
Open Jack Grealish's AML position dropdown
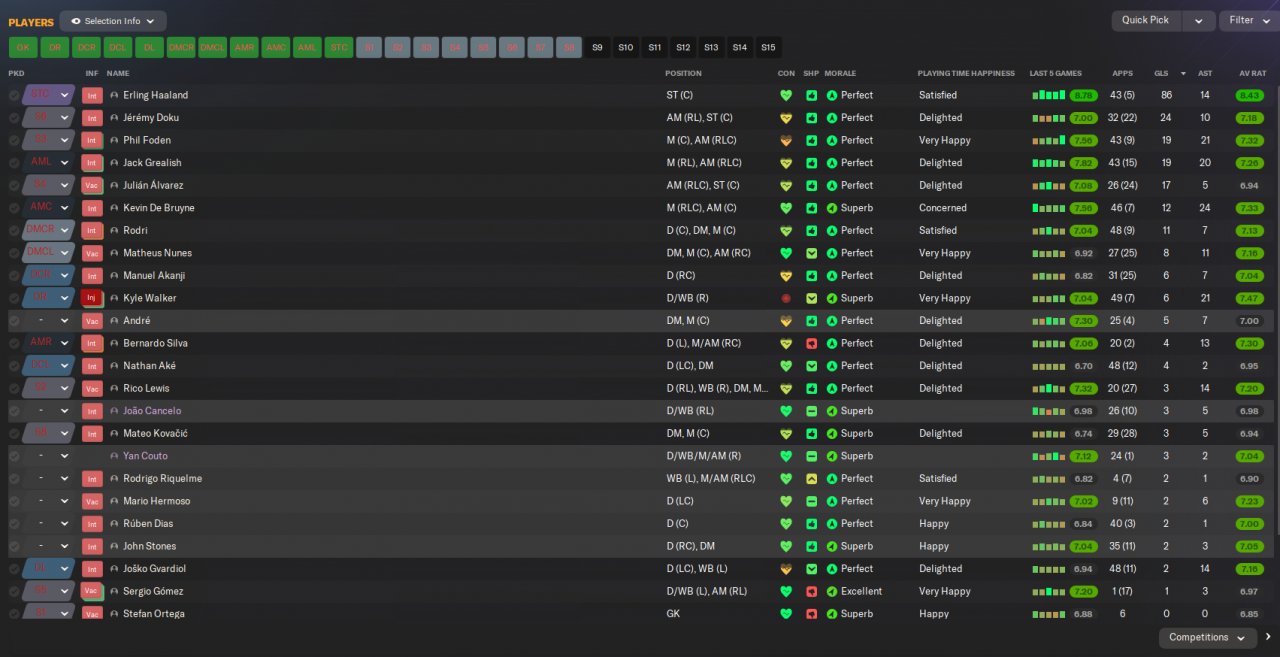point(49,163)
